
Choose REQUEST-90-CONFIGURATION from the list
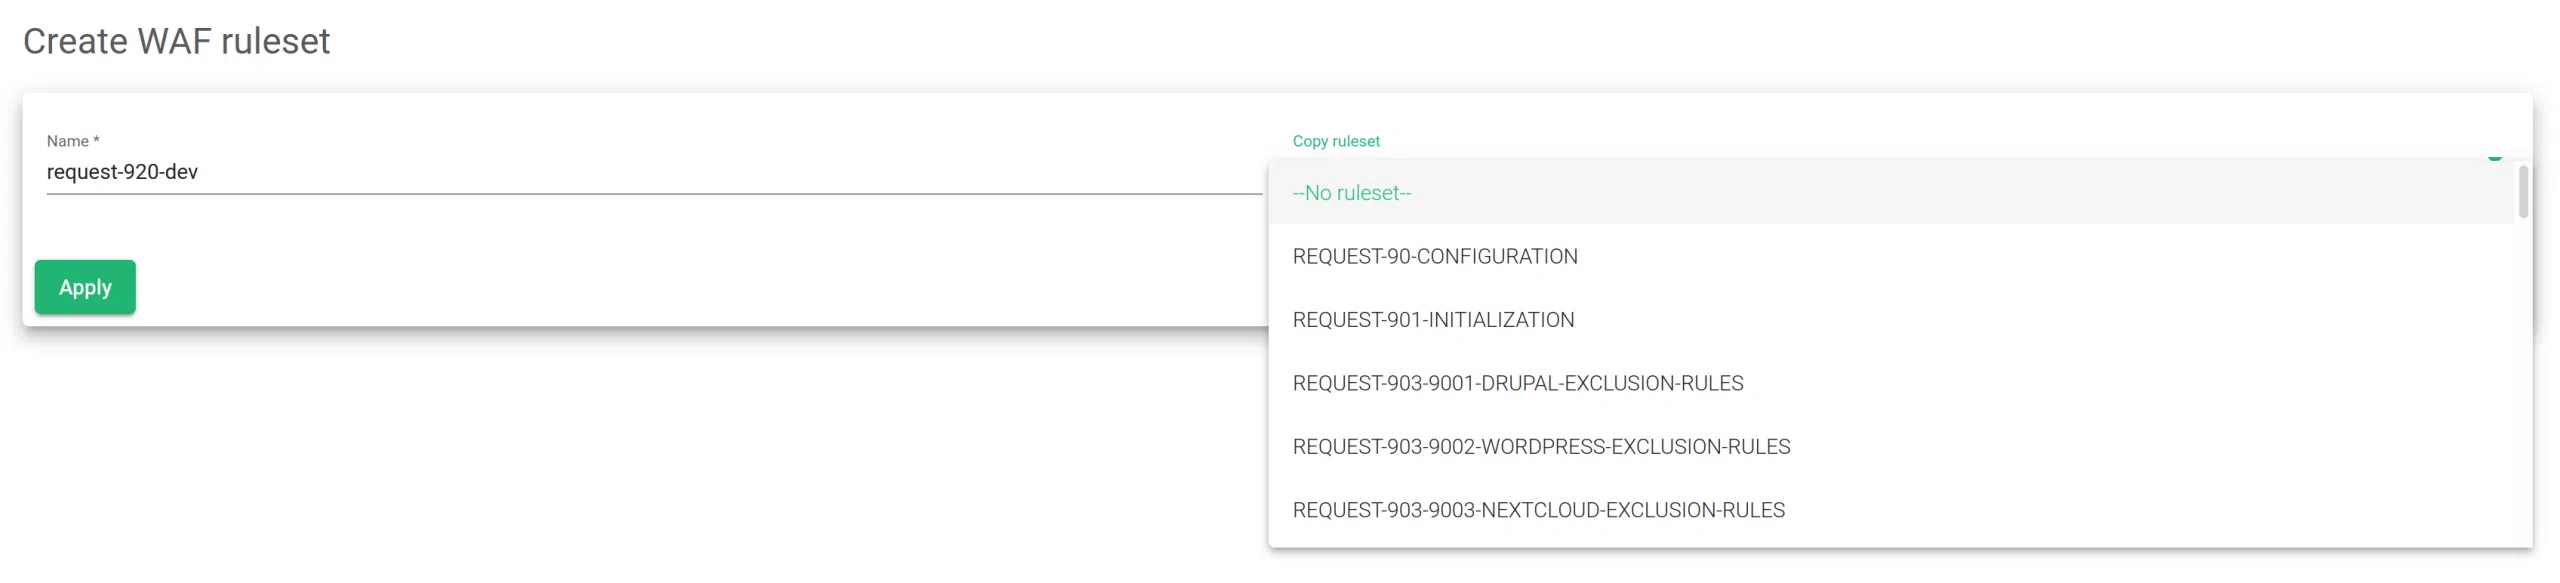coord(1434,257)
